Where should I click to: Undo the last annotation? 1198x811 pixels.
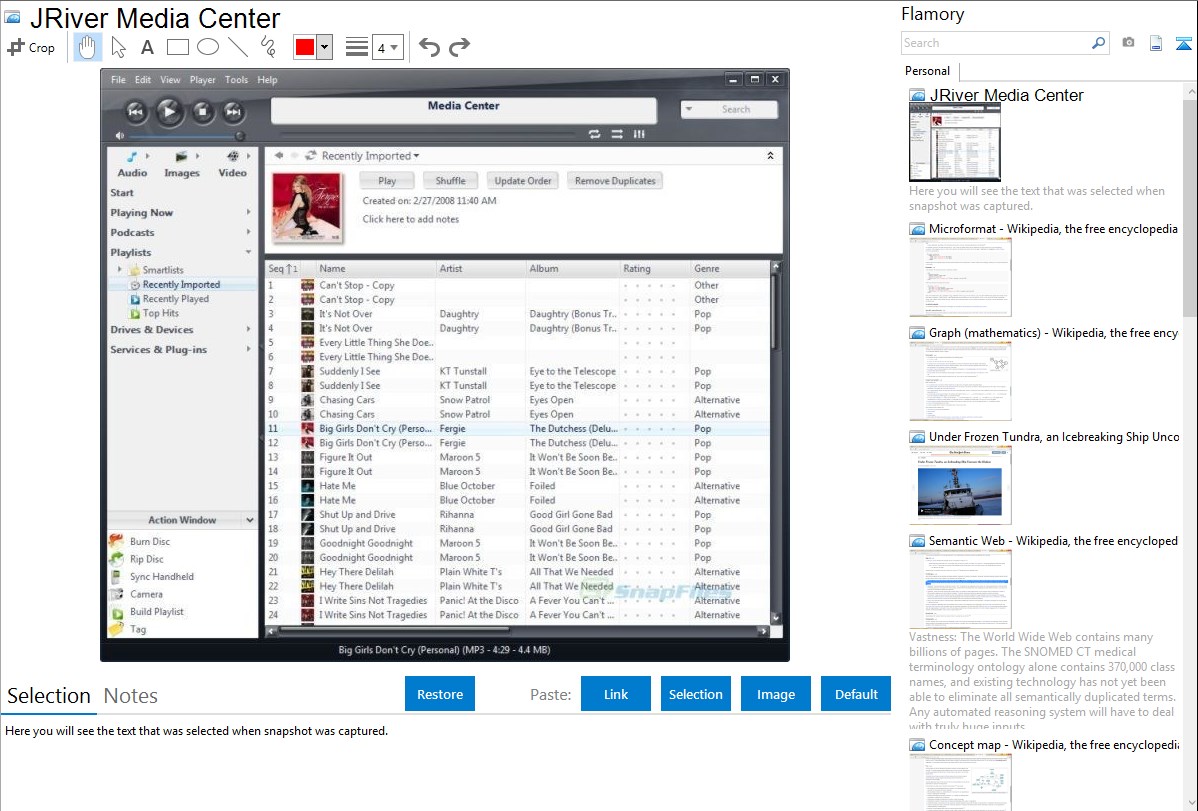(429, 47)
